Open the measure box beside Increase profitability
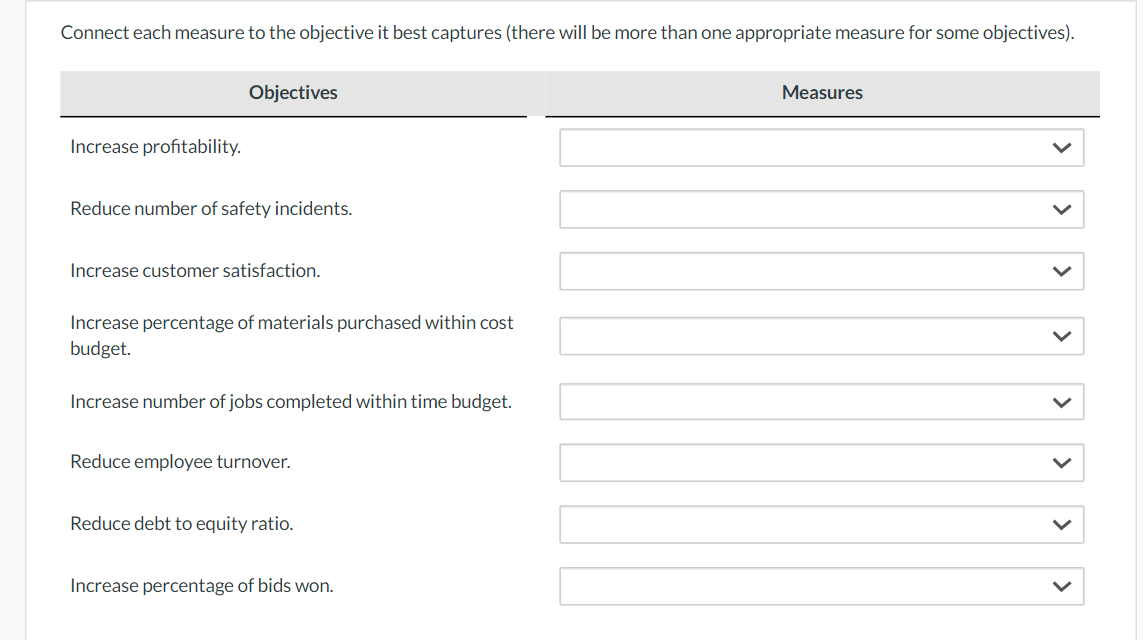 click(x=821, y=148)
